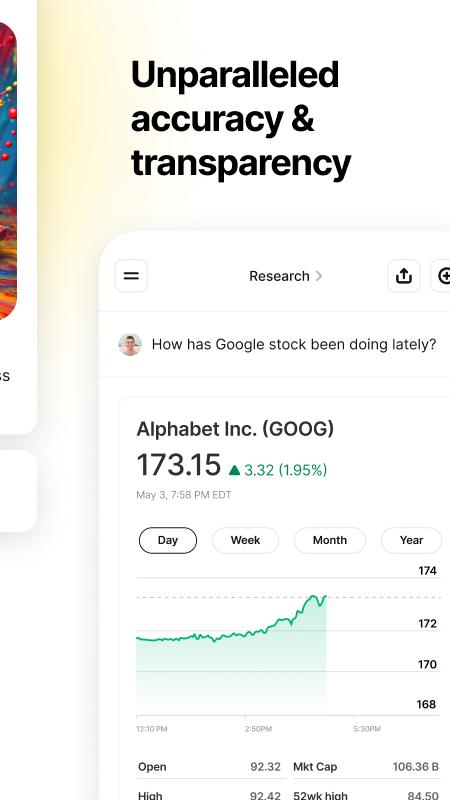This screenshot has width=450, height=800.
Task: Click the 173.15 stock price
Action: [179, 465]
